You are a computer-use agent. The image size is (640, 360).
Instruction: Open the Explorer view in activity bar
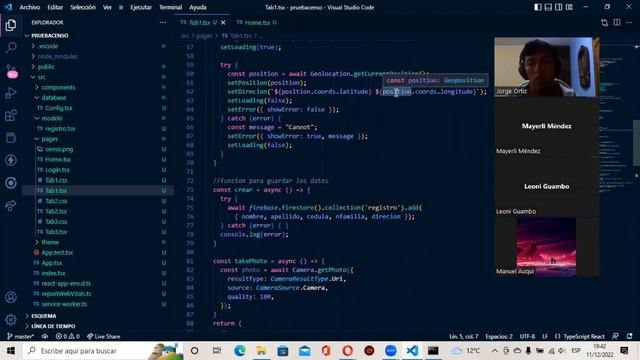click(11, 25)
